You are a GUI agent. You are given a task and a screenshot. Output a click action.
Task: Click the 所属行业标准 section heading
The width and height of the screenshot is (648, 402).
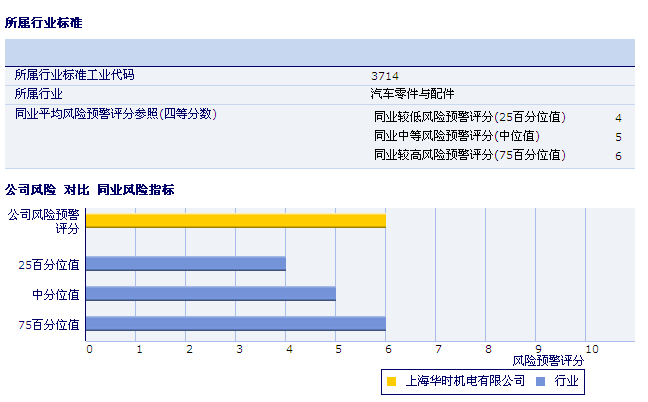[44, 22]
